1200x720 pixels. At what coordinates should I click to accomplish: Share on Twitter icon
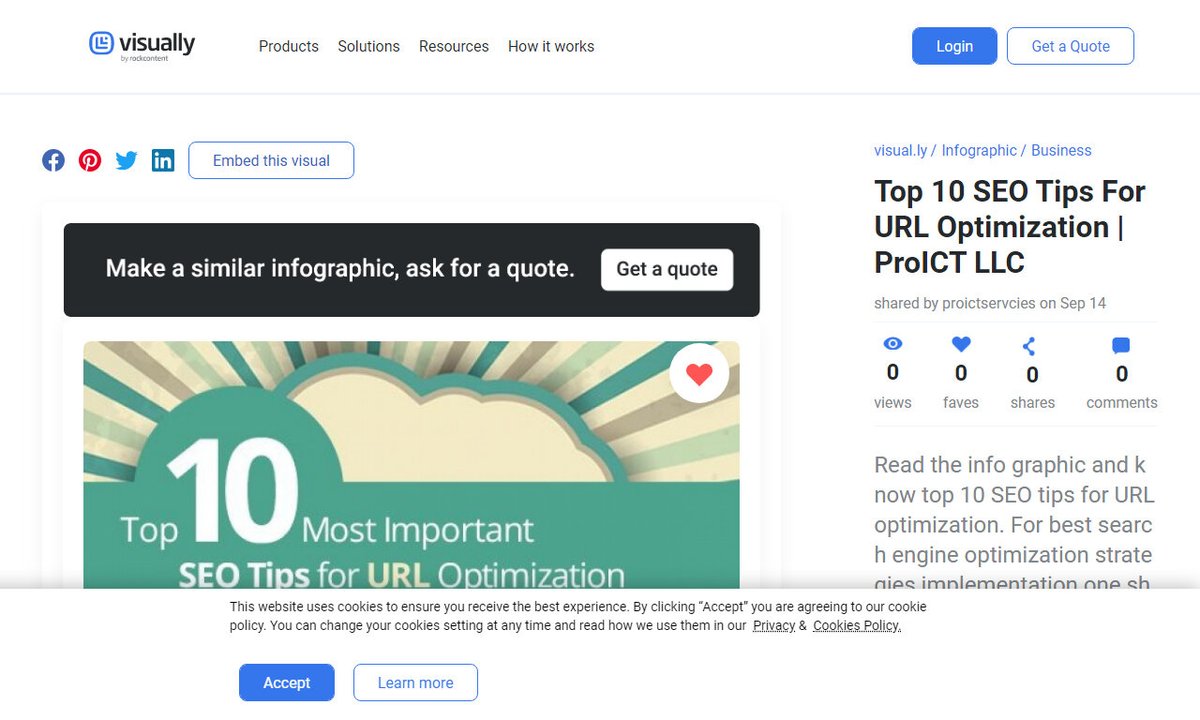126,160
